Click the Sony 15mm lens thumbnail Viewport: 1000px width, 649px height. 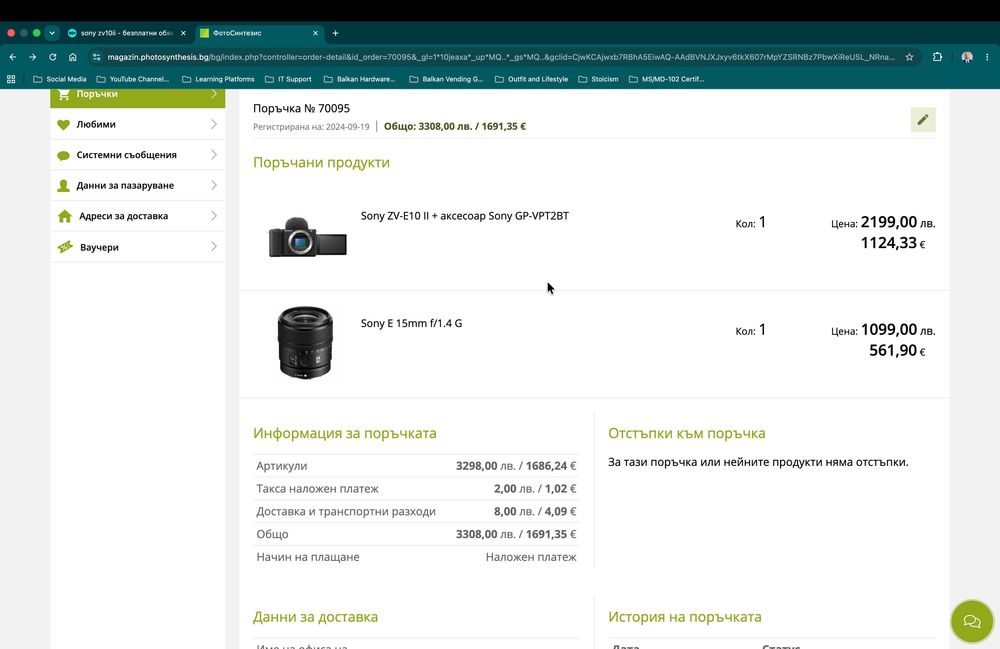[x=305, y=342]
